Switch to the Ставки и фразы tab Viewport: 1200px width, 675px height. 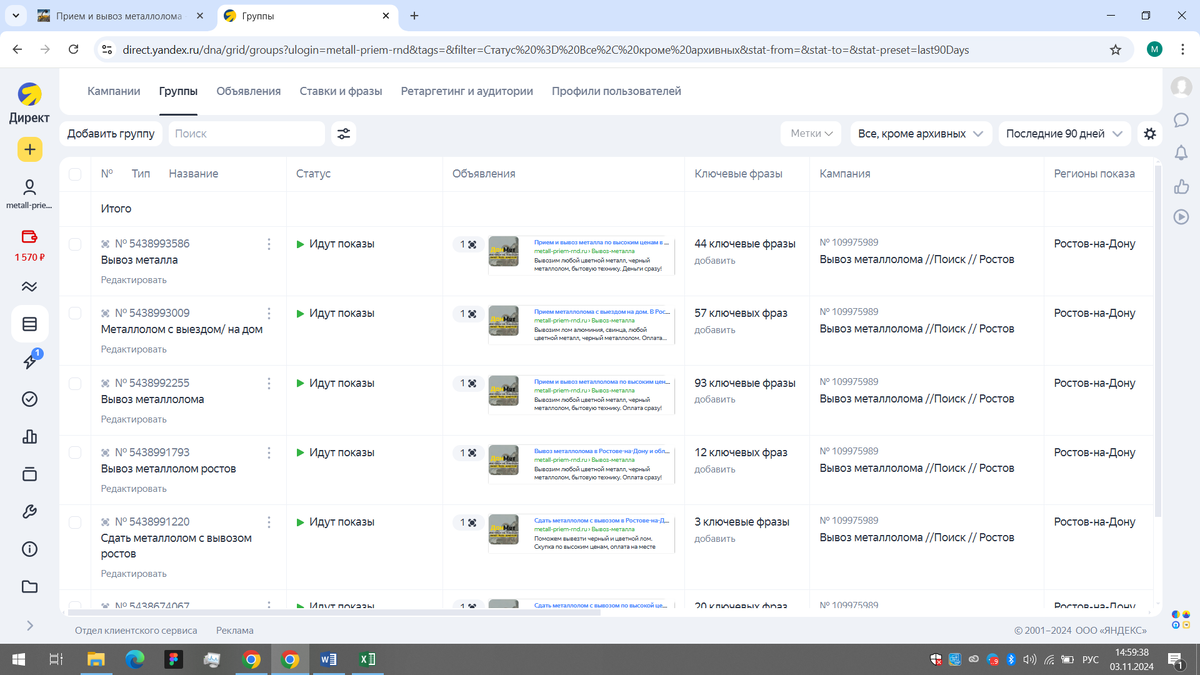tap(341, 91)
